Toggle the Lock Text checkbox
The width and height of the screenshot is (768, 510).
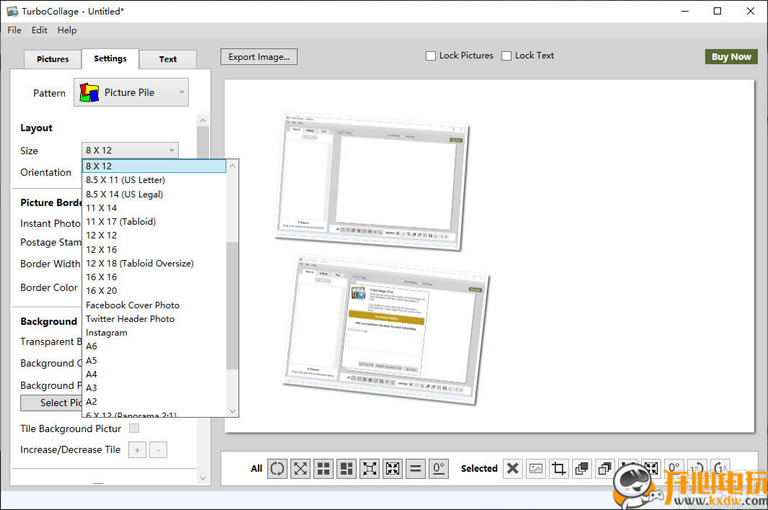click(x=507, y=56)
